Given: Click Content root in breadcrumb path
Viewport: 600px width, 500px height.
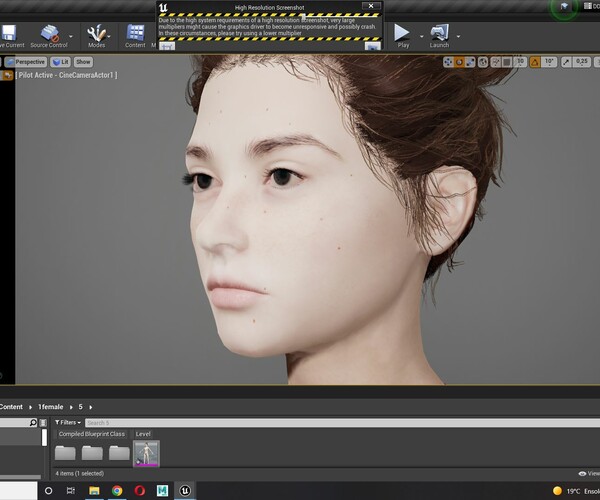Looking at the screenshot, I should click(x=11, y=407).
